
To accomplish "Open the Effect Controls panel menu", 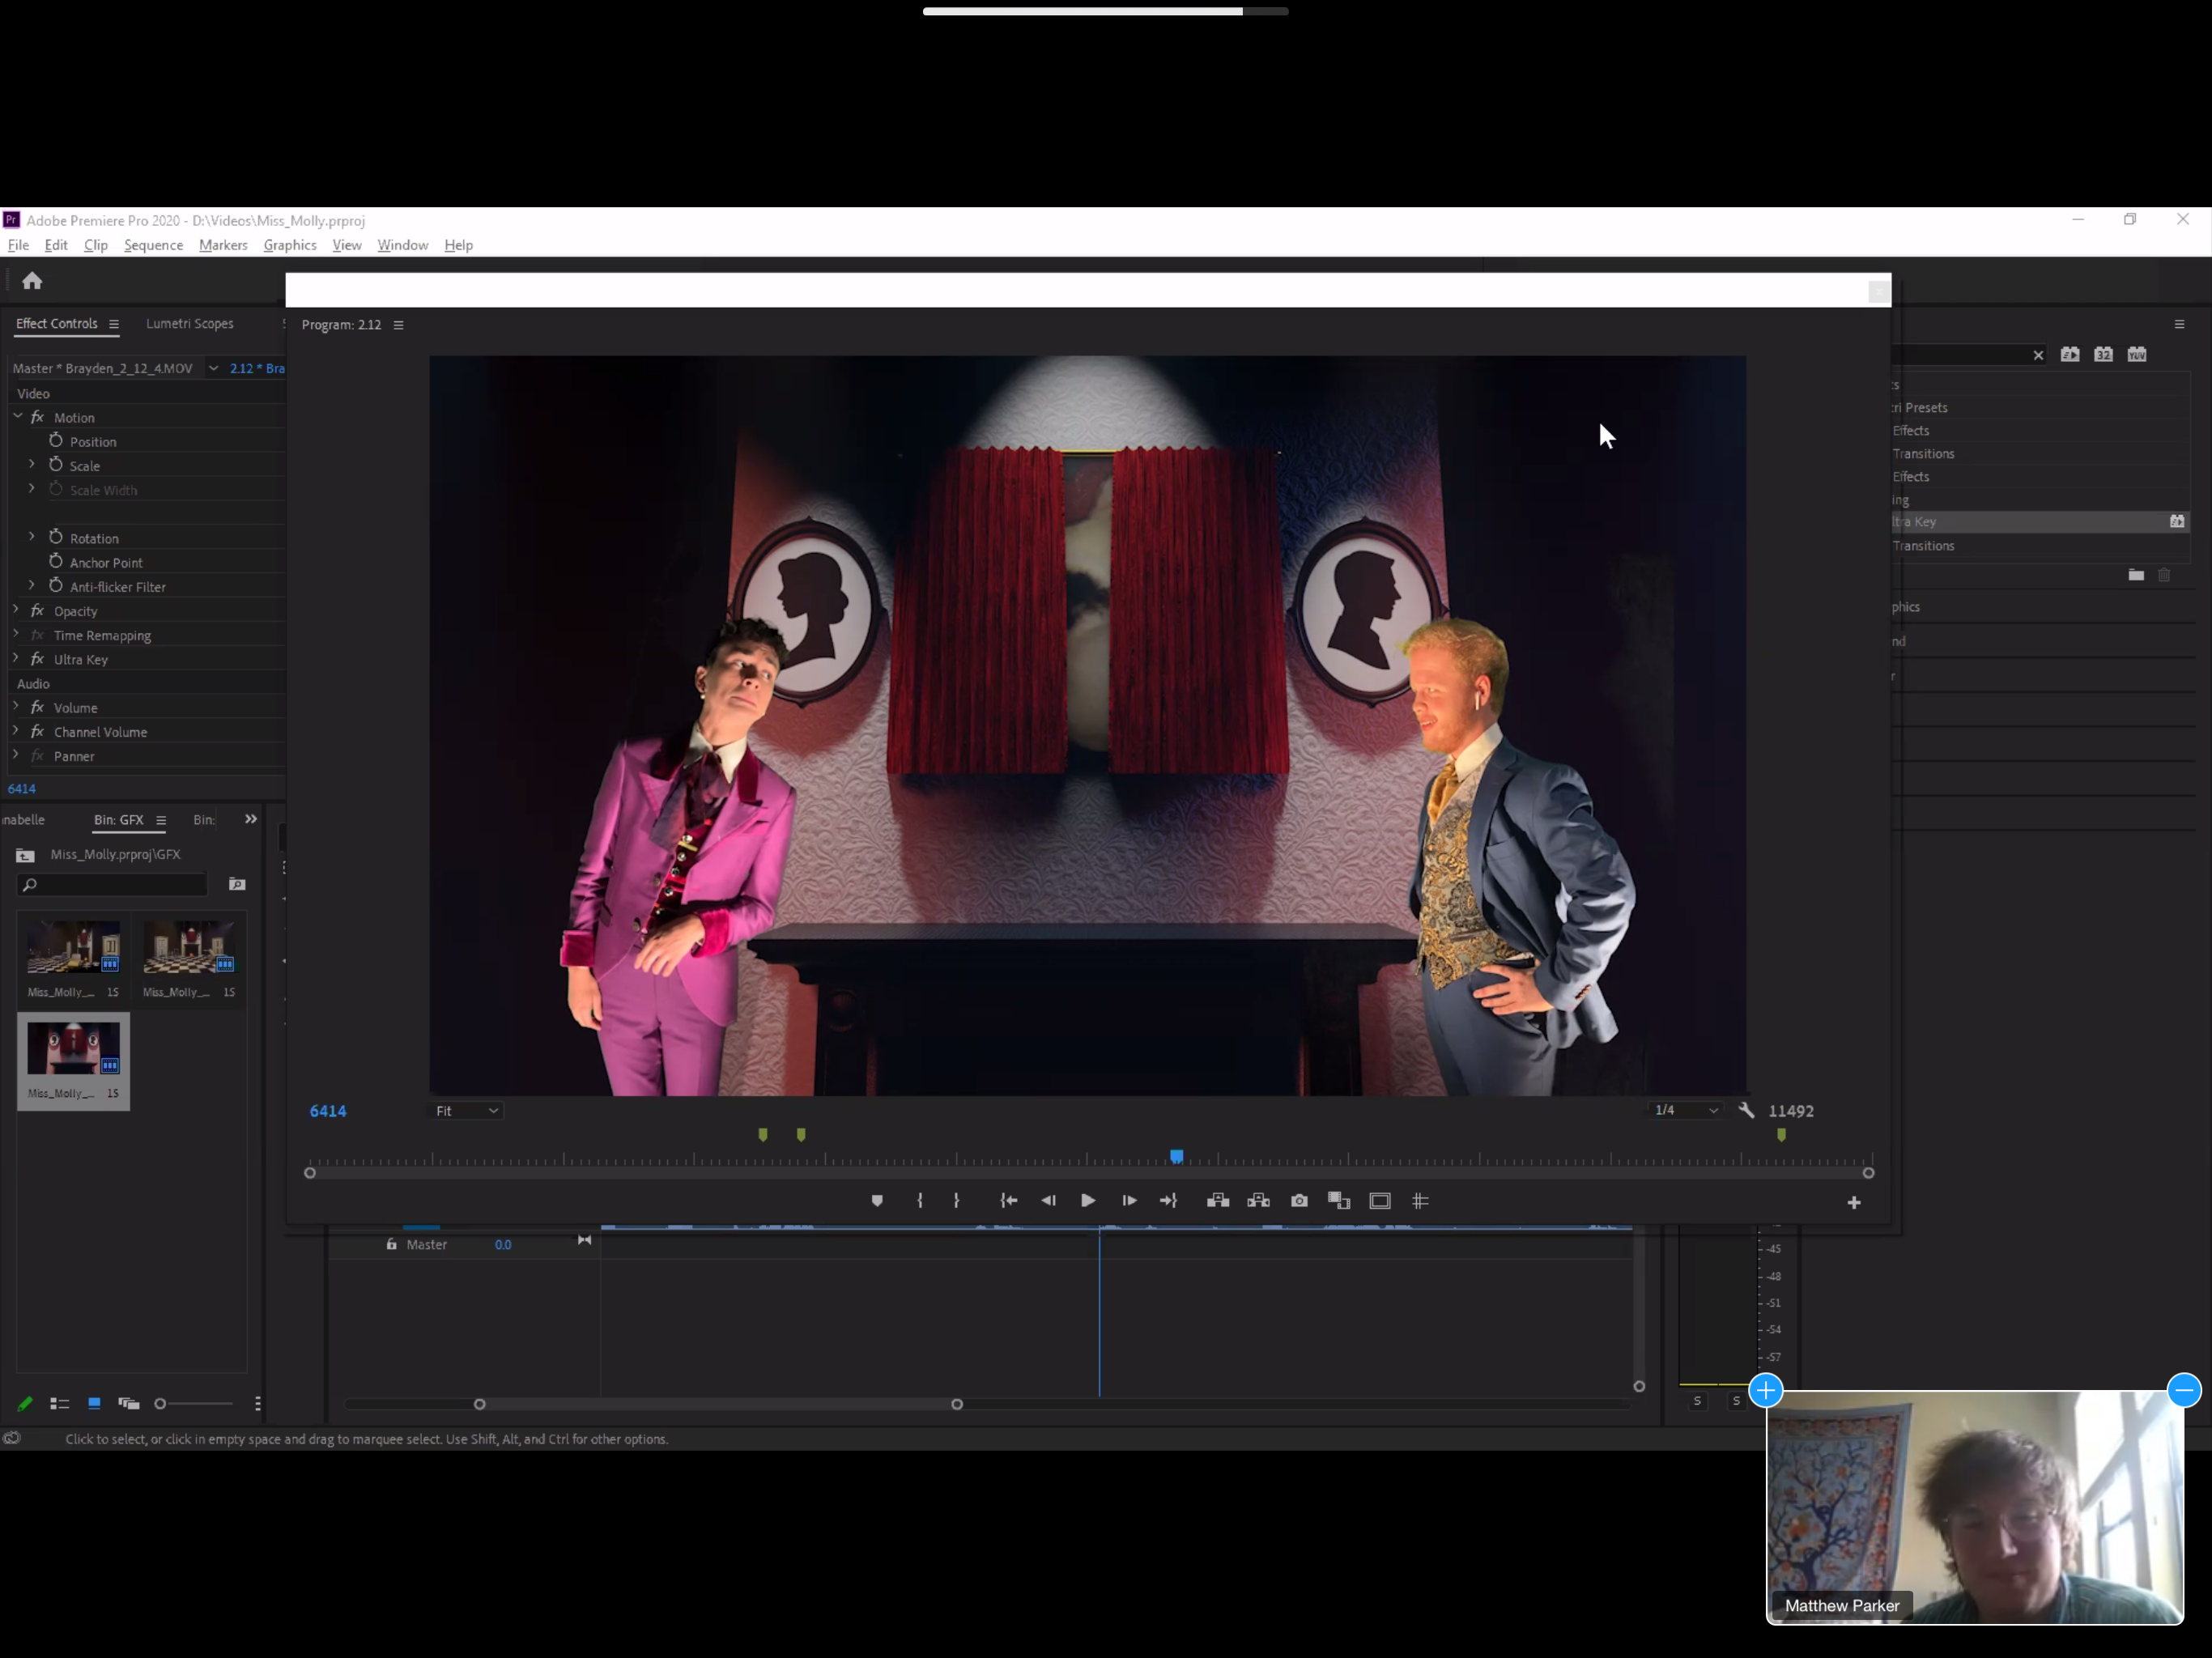I will [114, 324].
